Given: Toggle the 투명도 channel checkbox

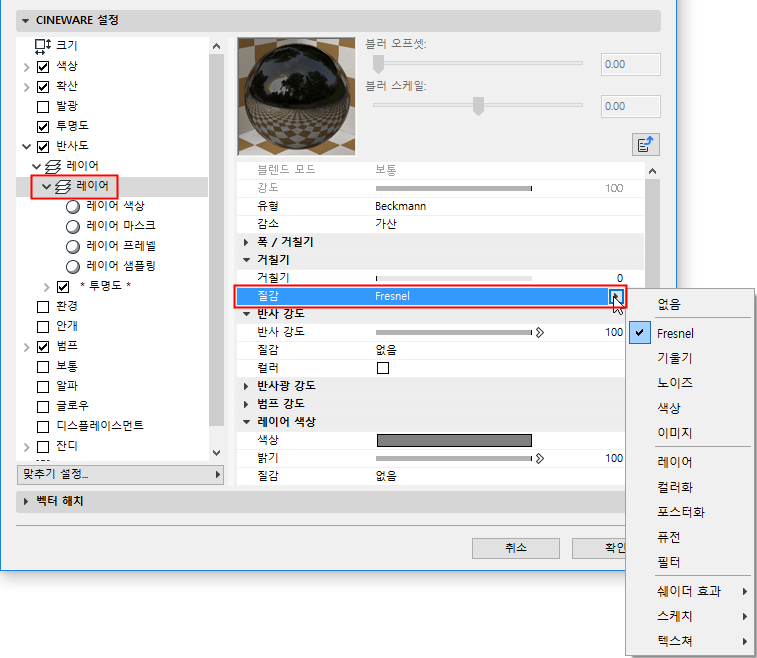Looking at the screenshot, I should [43, 126].
